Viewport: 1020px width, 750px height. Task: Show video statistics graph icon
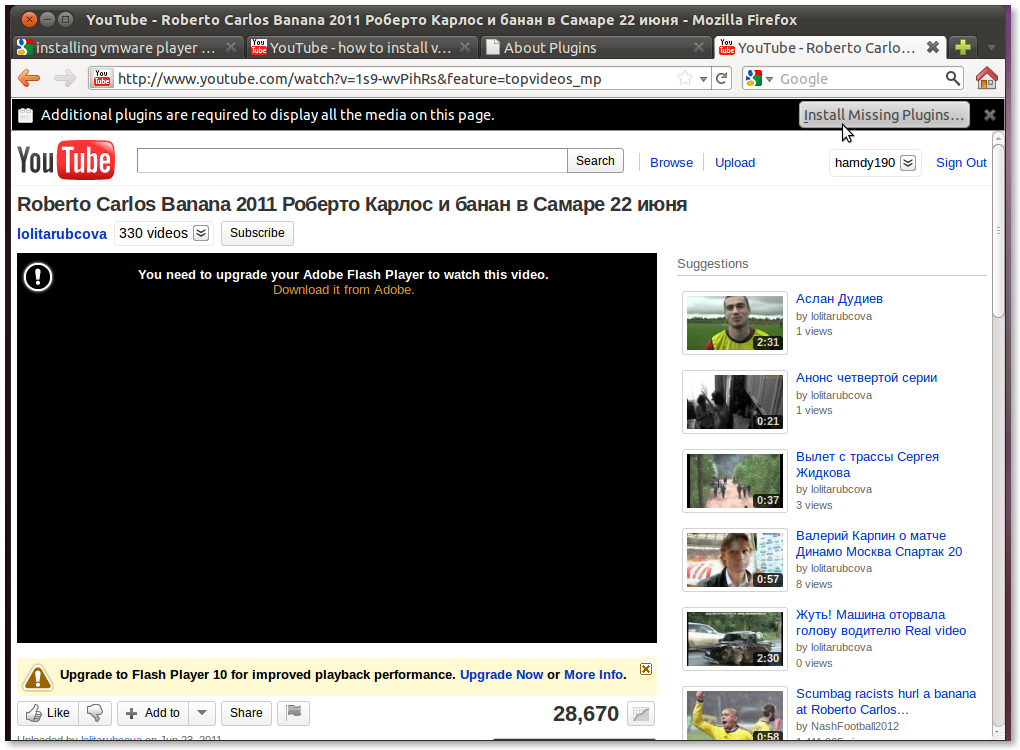pos(641,714)
